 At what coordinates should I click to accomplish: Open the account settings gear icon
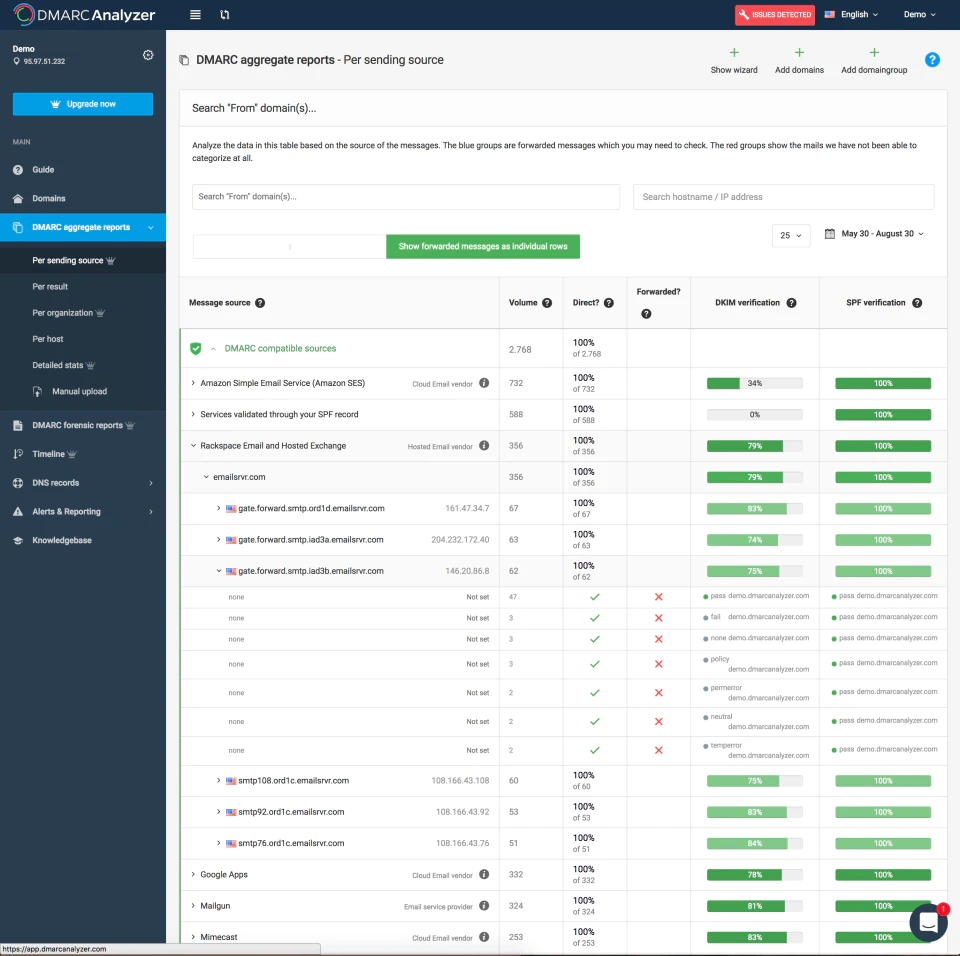[x=148, y=55]
